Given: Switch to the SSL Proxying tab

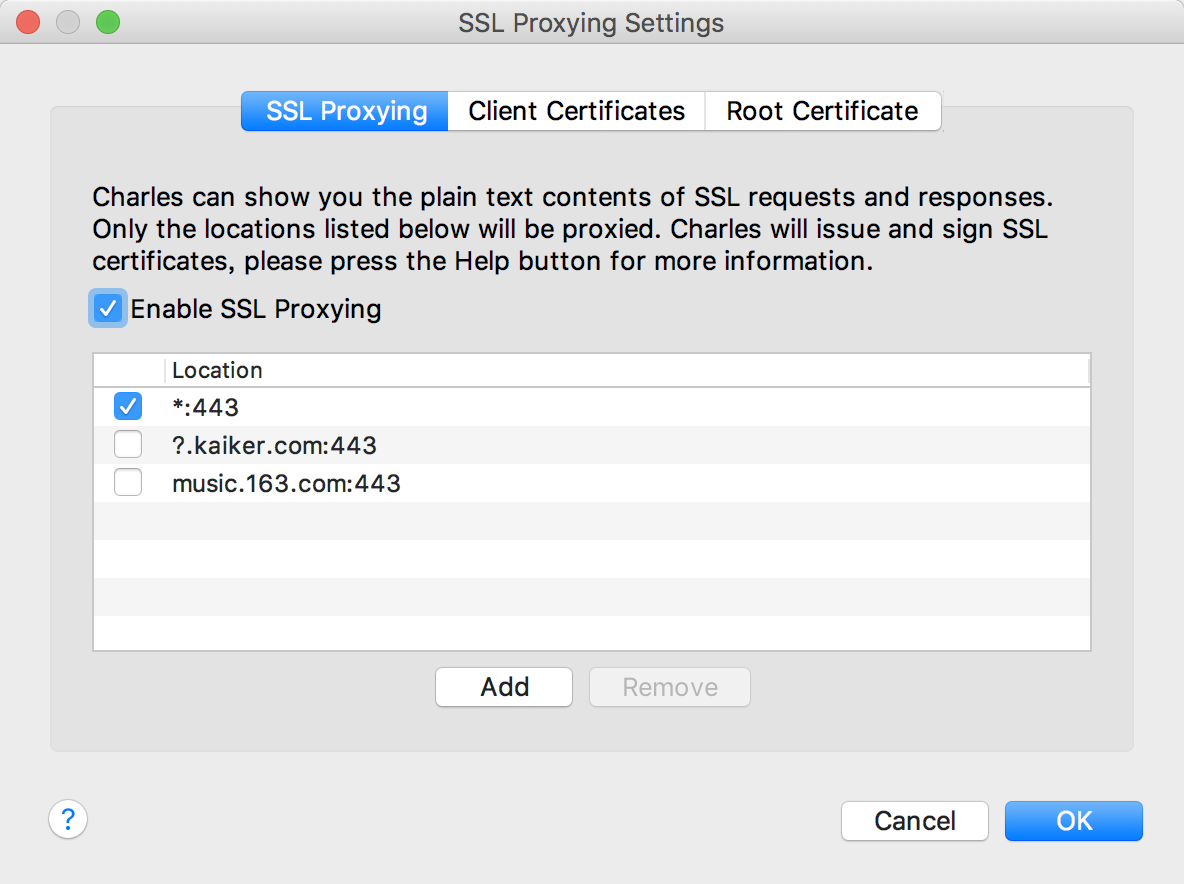Looking at the screenshot, I should pos(346,111).
